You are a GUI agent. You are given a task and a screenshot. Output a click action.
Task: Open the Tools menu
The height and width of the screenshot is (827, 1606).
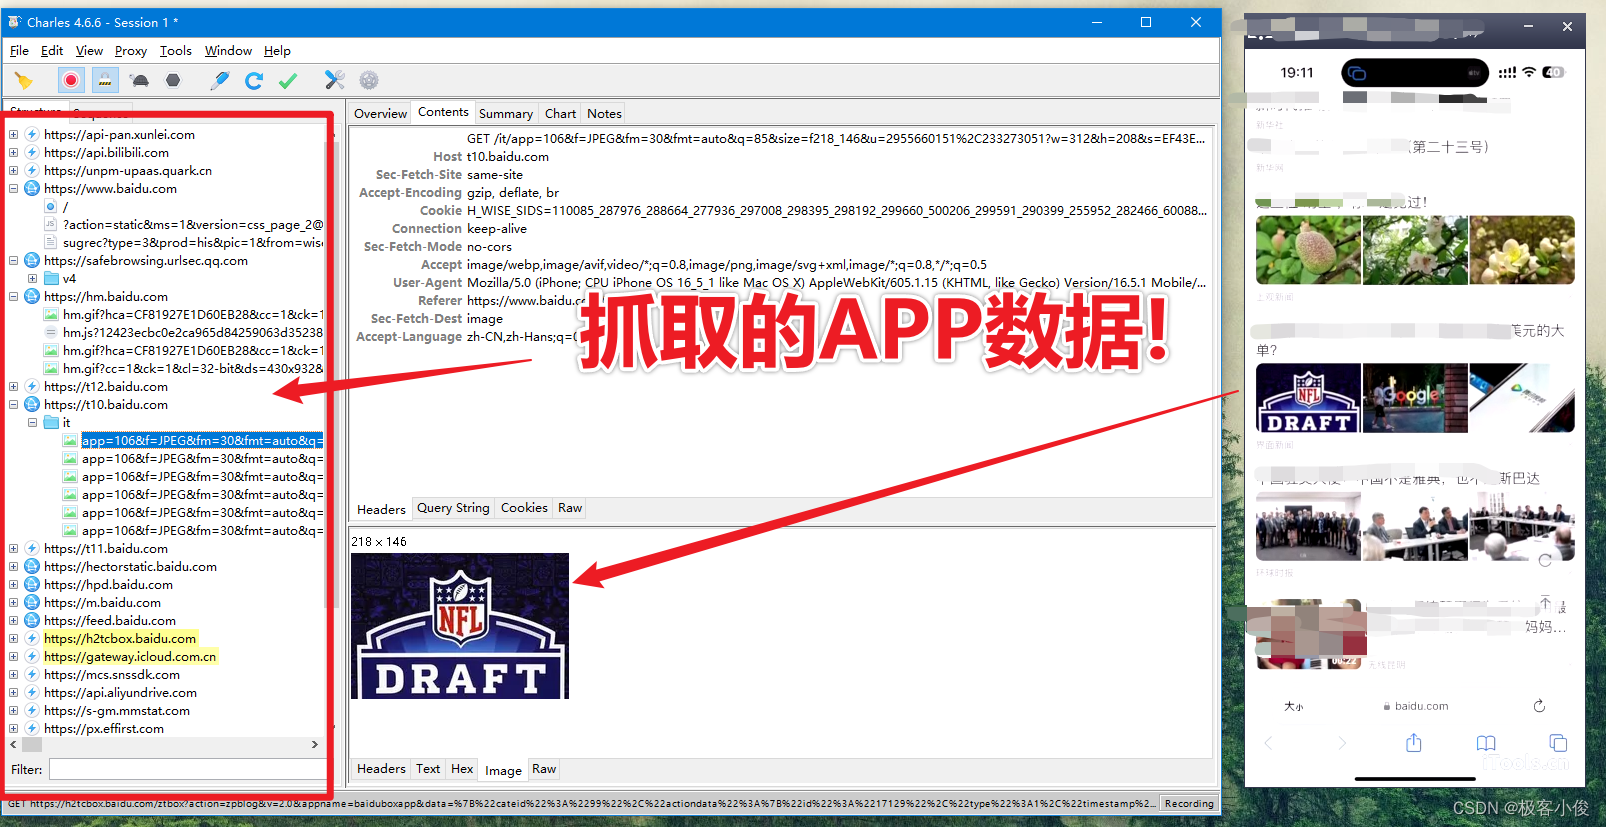175,51
